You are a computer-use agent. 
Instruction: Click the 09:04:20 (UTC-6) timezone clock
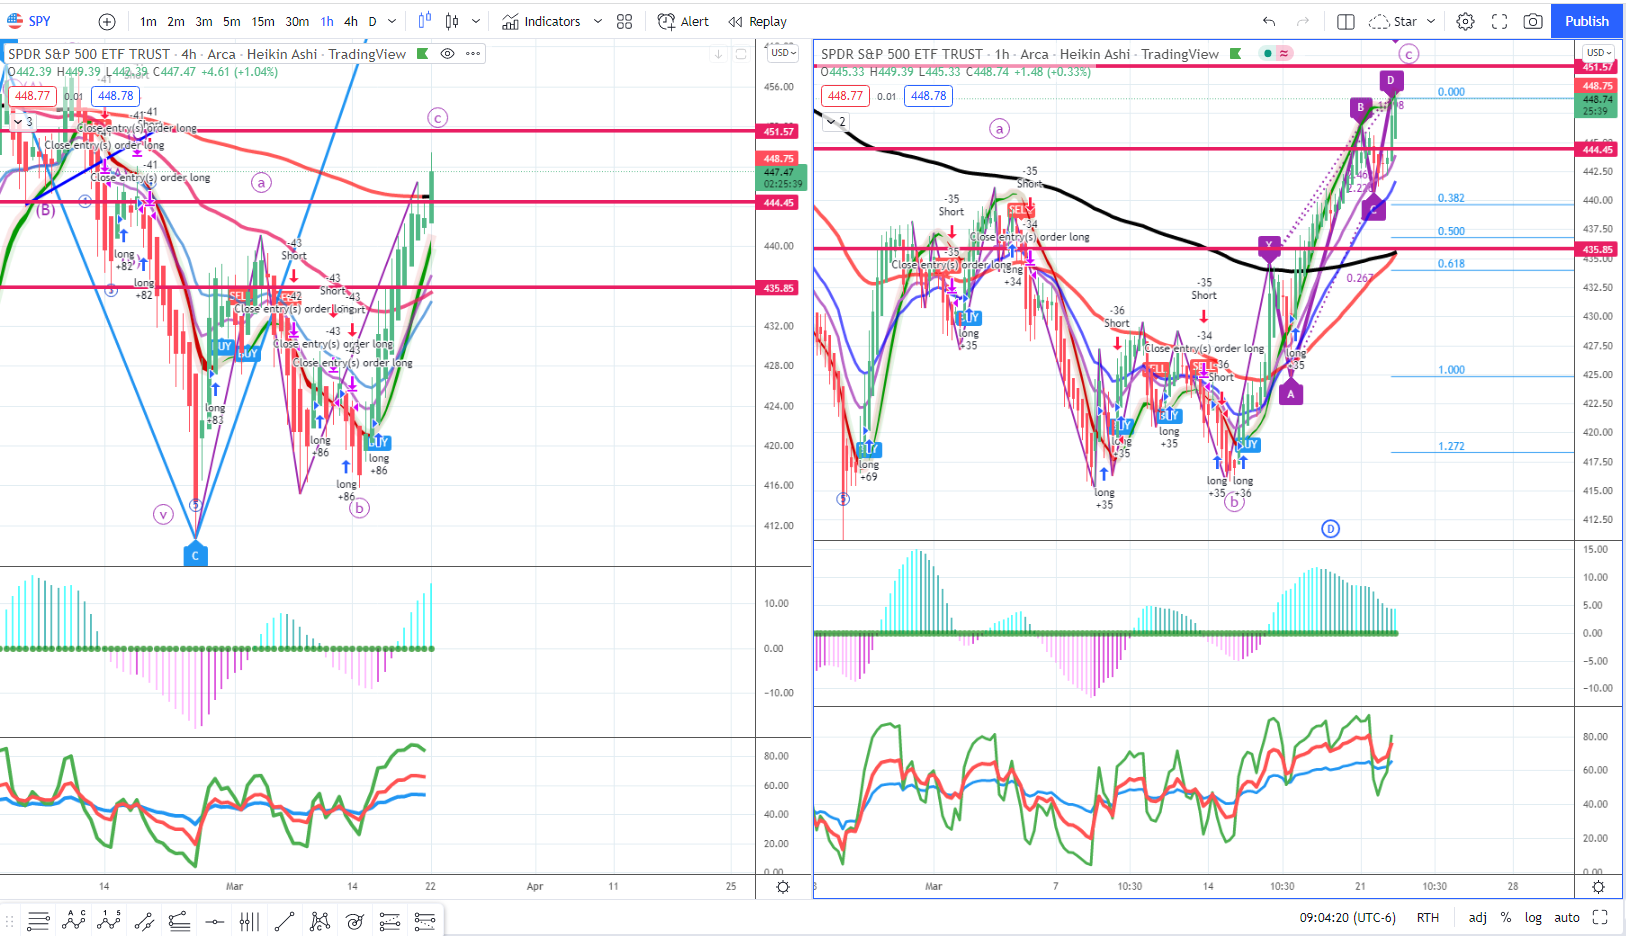tap(1348, 917)
